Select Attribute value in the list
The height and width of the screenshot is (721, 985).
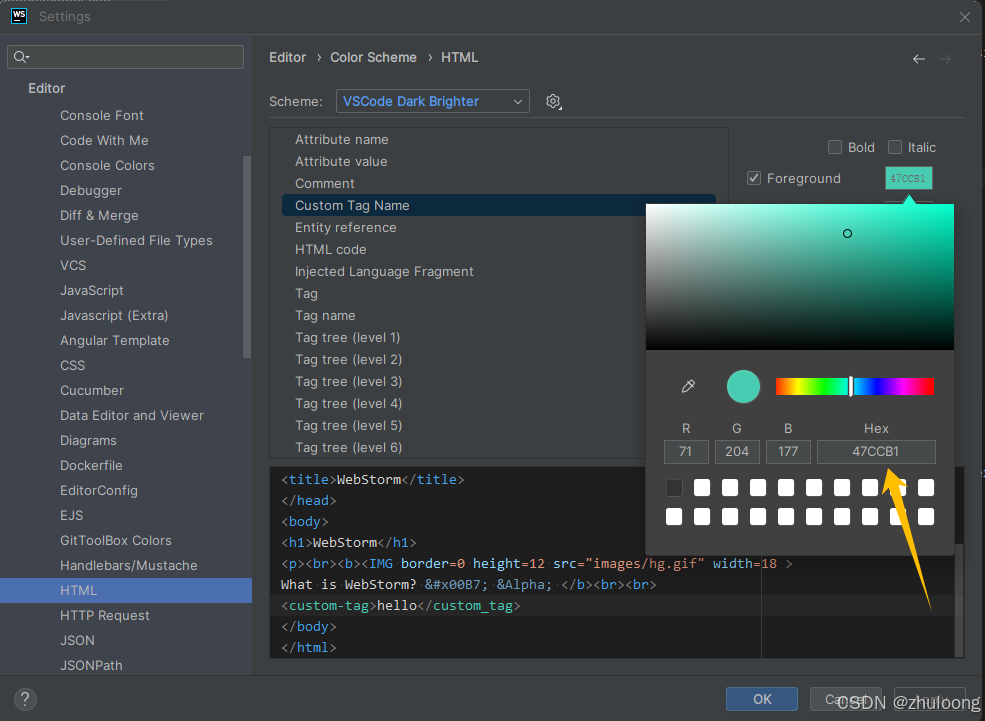pyautogui.click(x=341, y=161)
